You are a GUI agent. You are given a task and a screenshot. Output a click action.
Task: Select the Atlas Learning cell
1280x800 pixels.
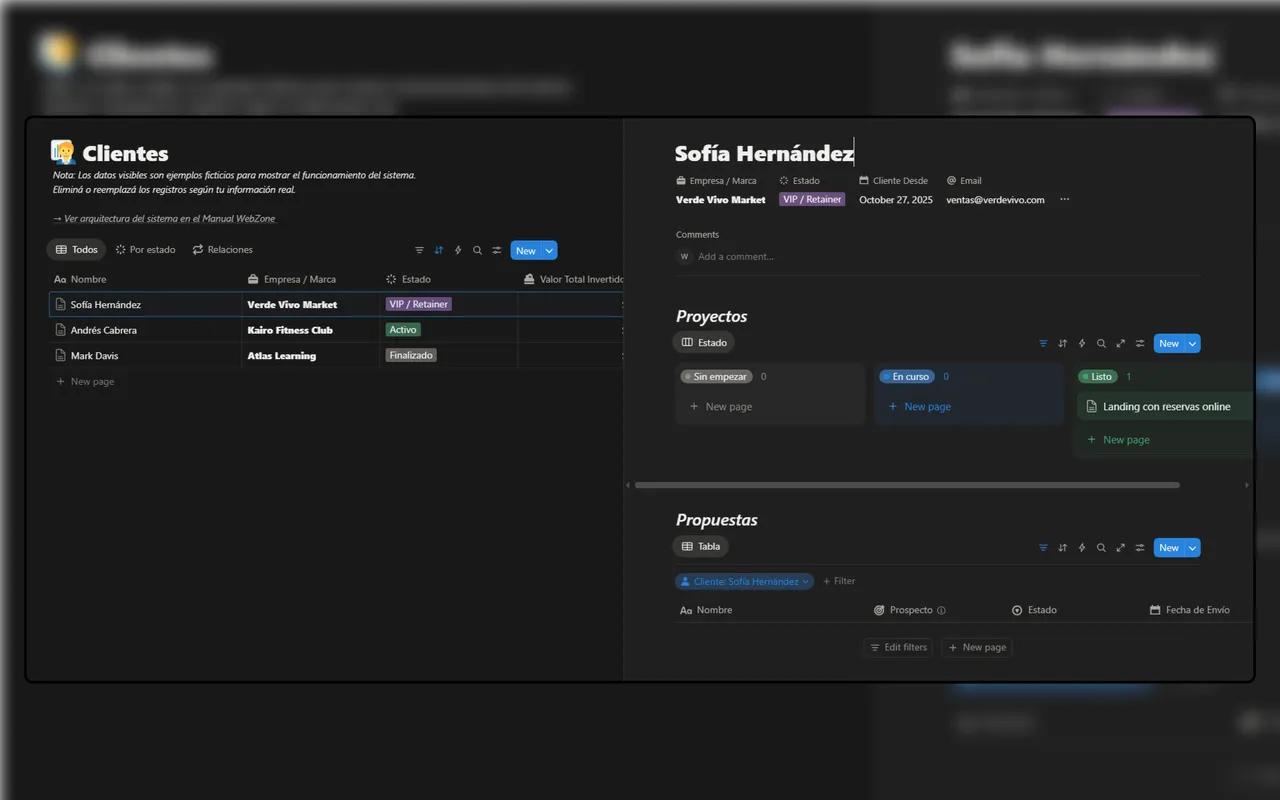310,356
